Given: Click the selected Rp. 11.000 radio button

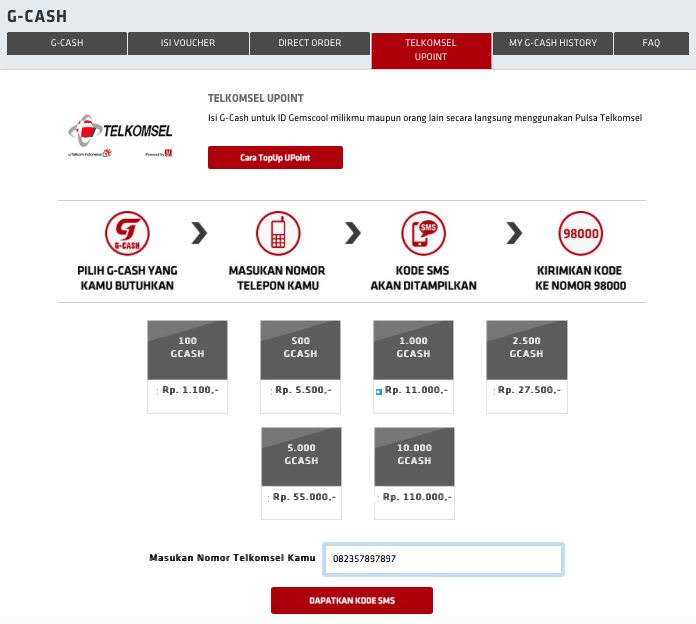Looking at the screenshot, I should pyautogui.click(x=379, y=392).
